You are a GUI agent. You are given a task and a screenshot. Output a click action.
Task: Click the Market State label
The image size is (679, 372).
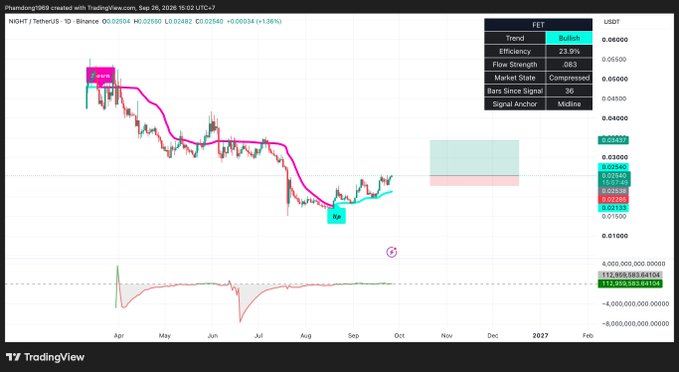point(515,78)
